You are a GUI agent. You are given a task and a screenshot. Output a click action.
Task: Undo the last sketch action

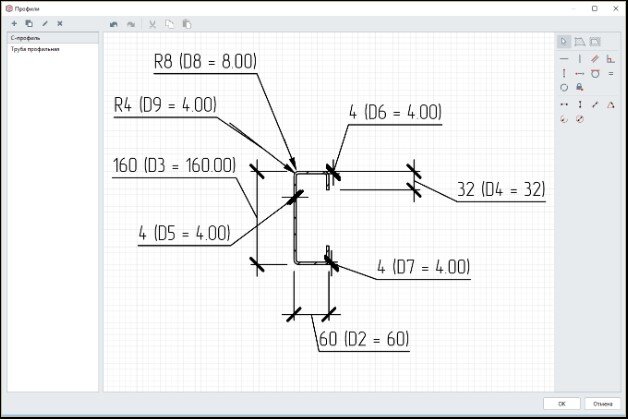coord(114,24)
